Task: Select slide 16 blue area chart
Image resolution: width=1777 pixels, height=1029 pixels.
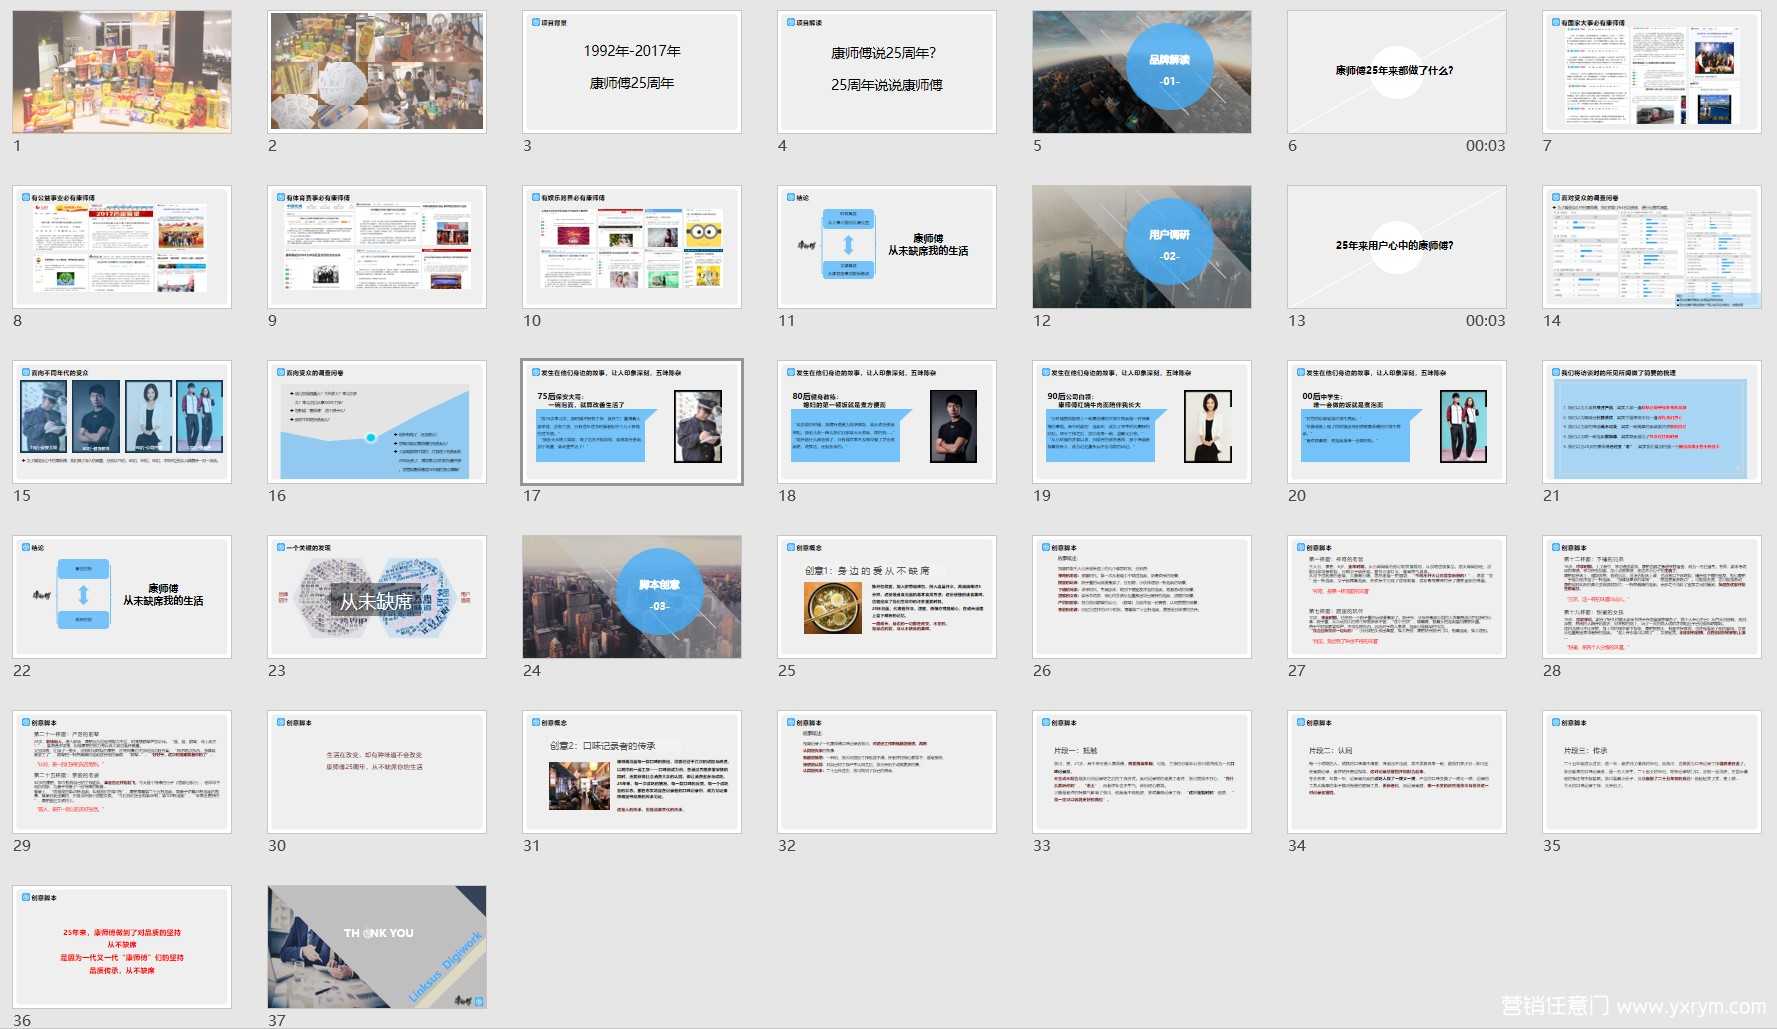Action: (377, 422)
